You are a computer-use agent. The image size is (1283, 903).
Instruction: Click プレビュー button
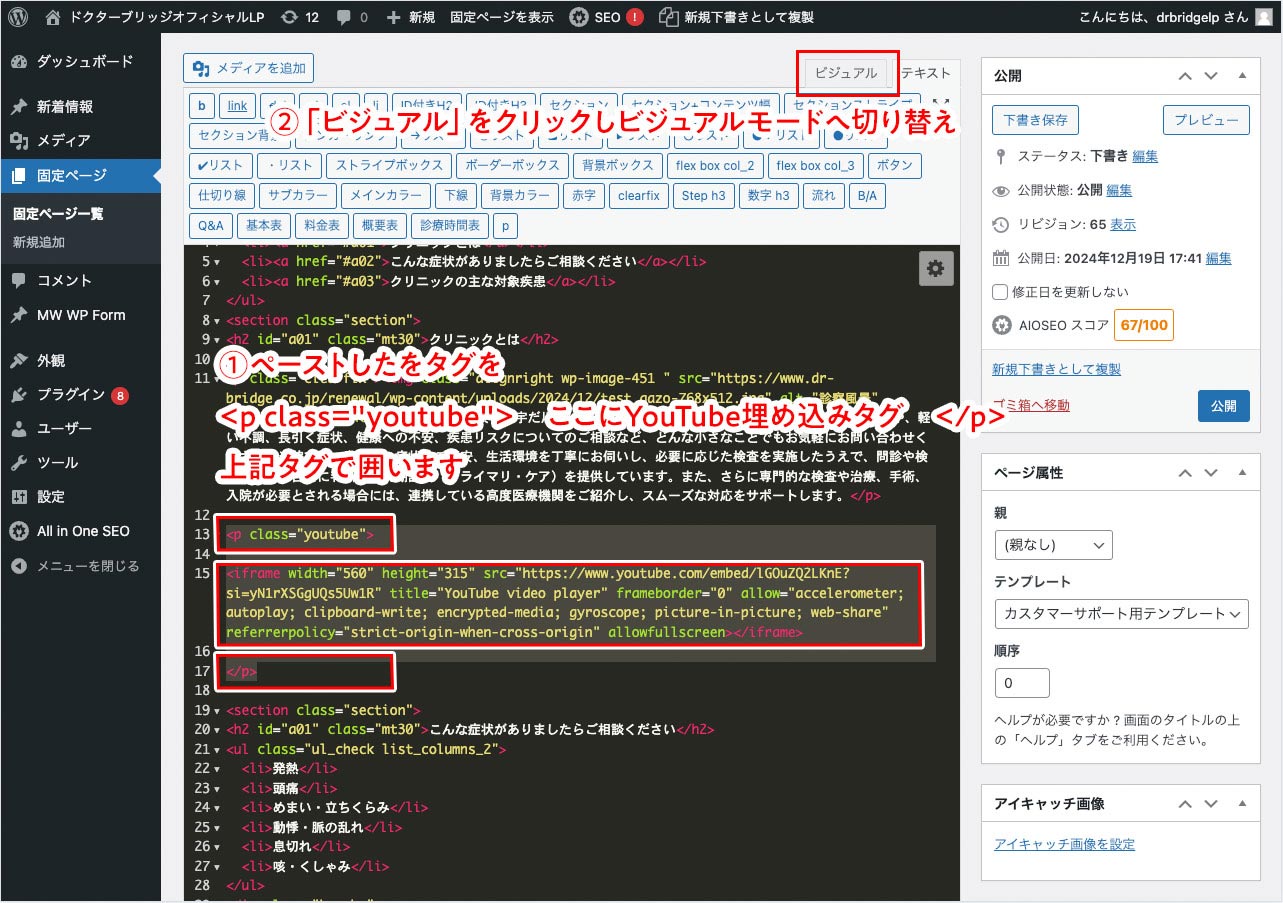tap(1206, 121)
